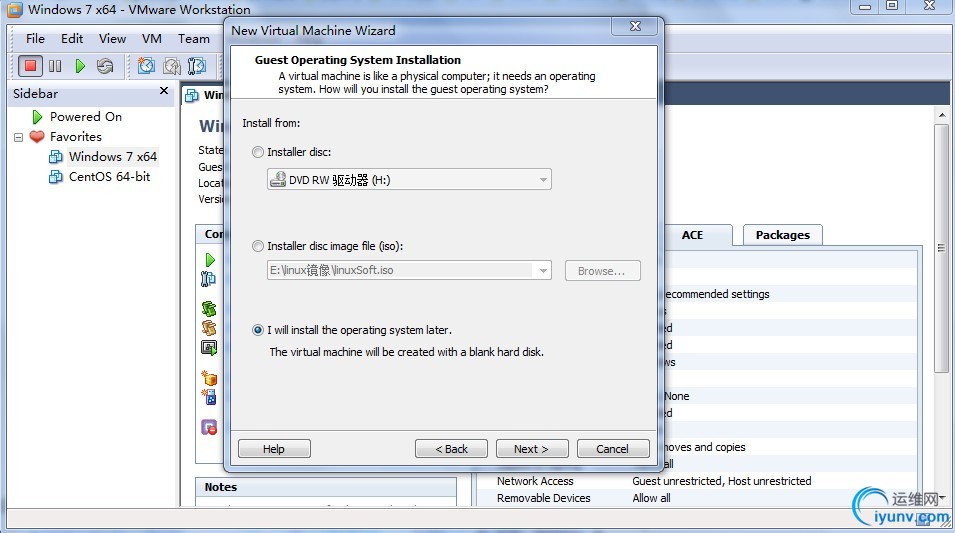Click the green power-on command icon in Commands

coord(210,260)
